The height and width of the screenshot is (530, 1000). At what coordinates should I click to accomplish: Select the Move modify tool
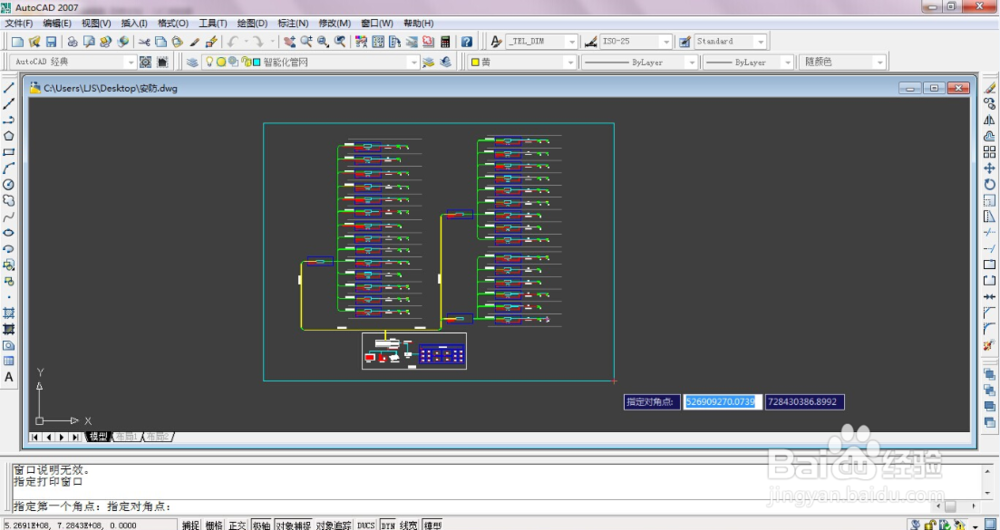989,168
